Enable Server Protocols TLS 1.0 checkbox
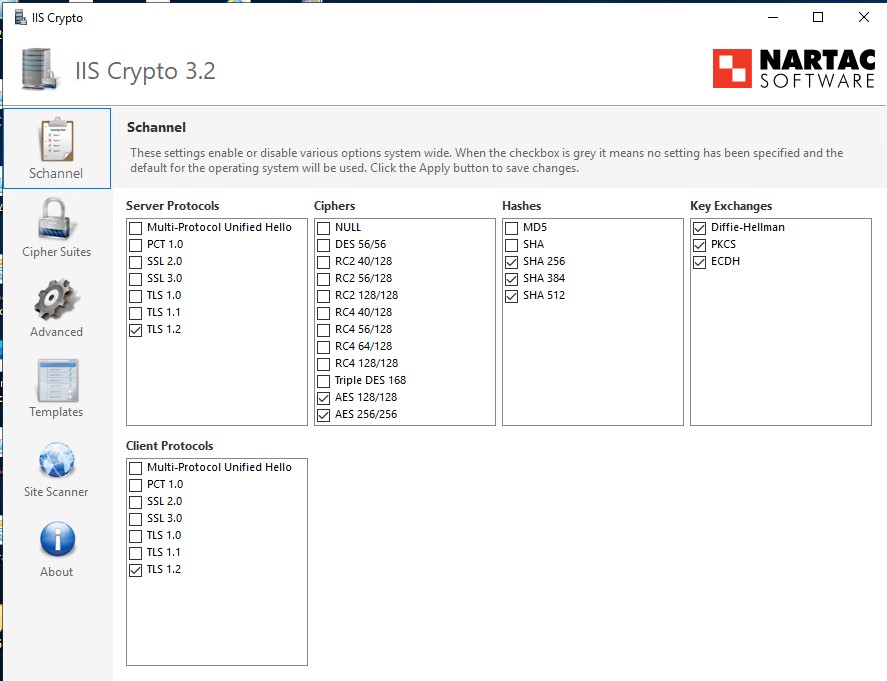The image size is (887, 681). (135, 296)
